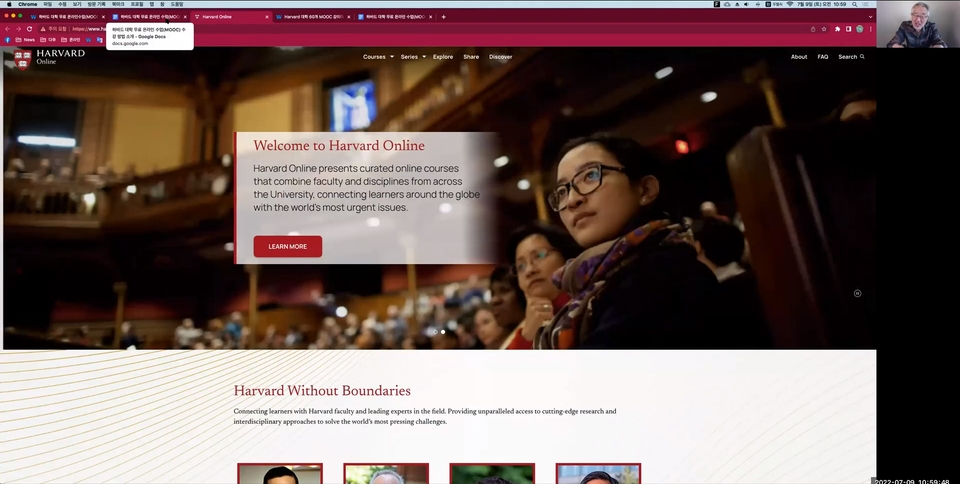Pause the hero carousel with the pause icon
This screenshot has height=484, width=960.
pyautogui.click(x=857, y=293)
